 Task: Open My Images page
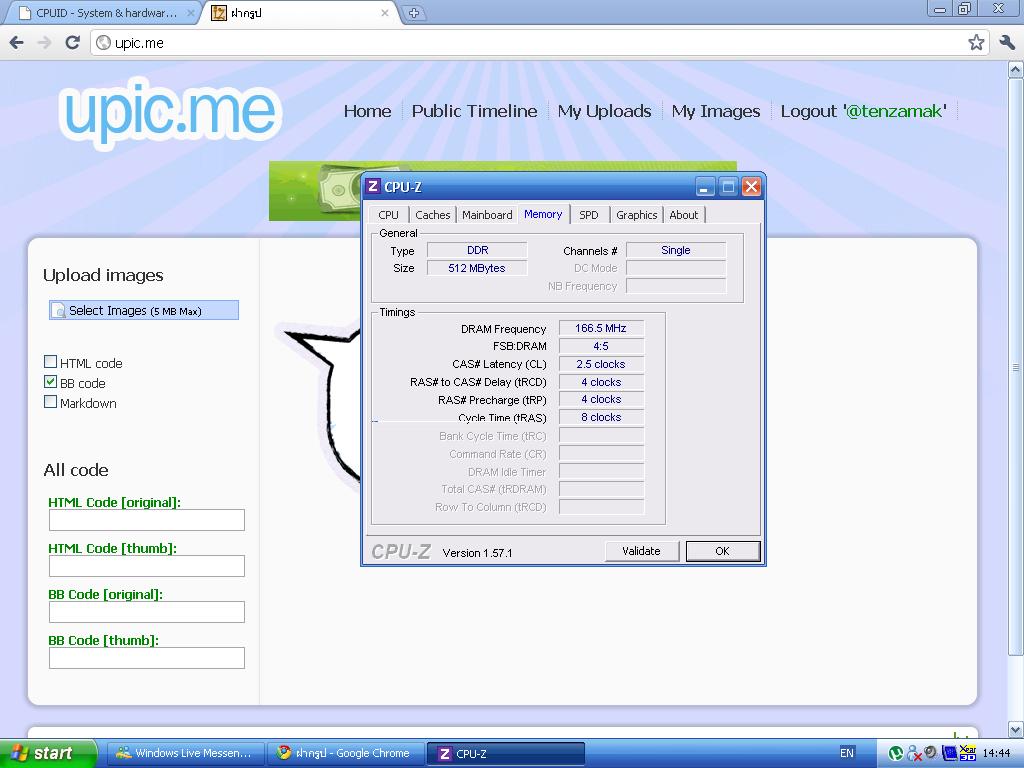[716, 111]
